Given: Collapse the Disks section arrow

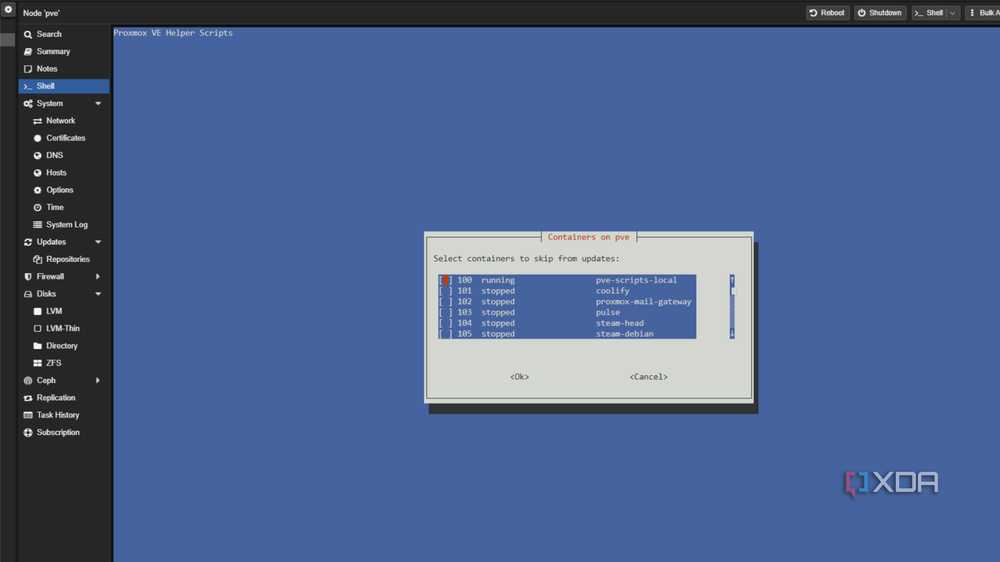Looking at the screenshot, I should pyautogui.click(x=98, y=294).
